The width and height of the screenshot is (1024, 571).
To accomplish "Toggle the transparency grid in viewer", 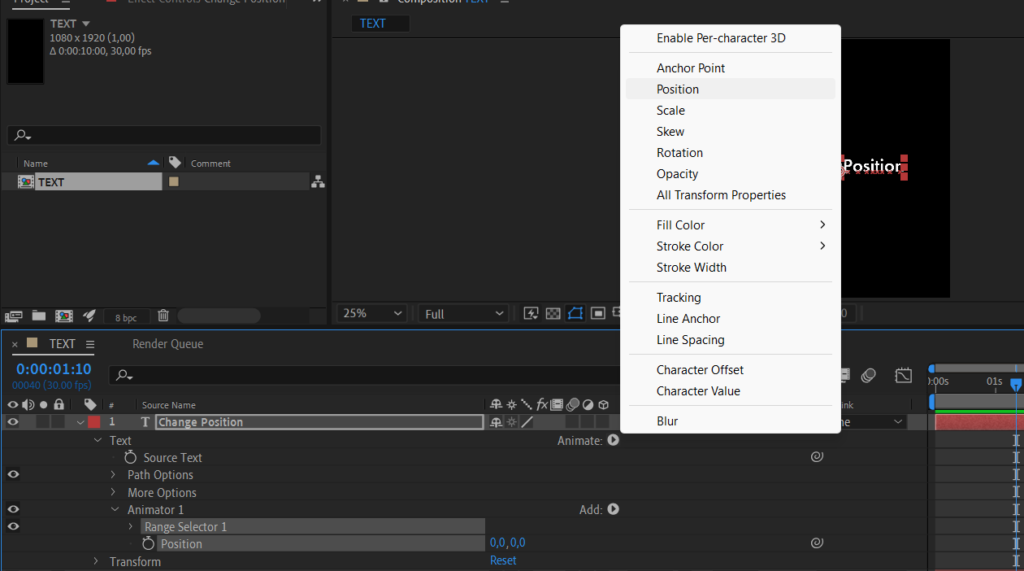I will point(553,314).
